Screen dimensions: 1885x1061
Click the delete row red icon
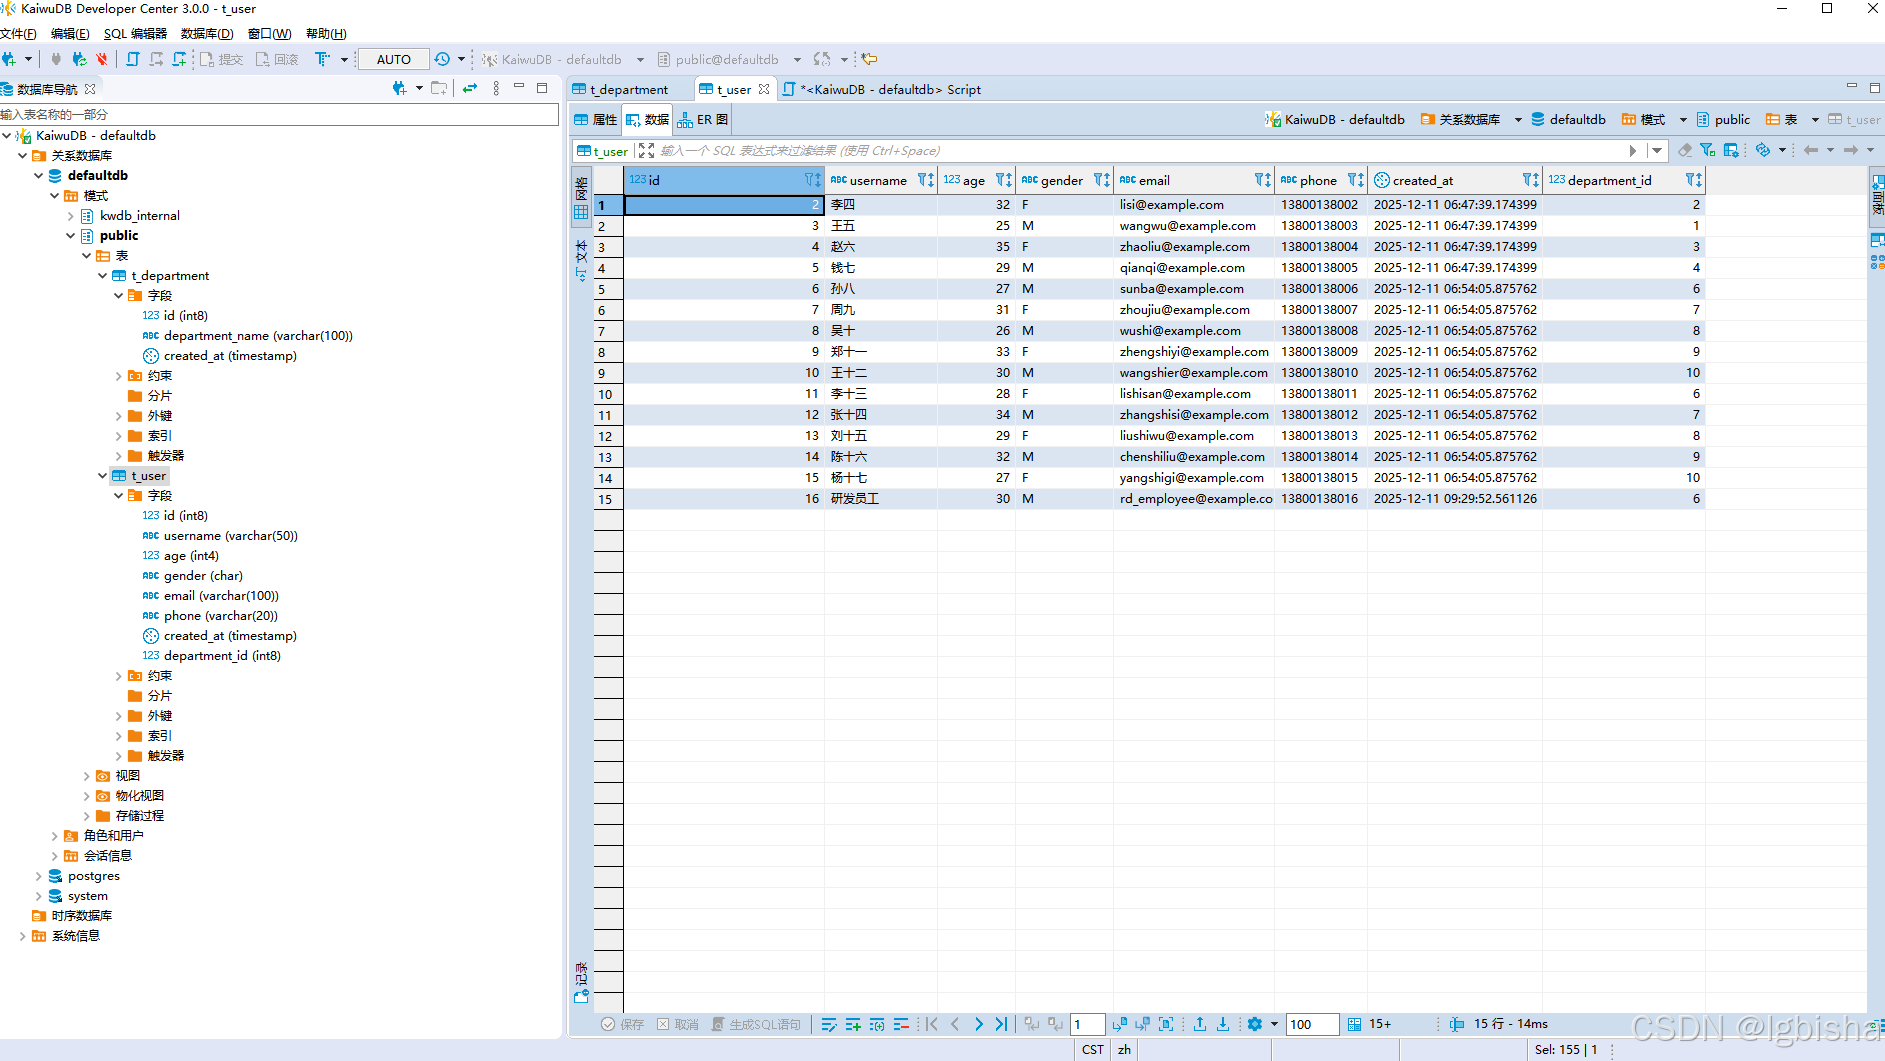click(x=901, y=1024)
